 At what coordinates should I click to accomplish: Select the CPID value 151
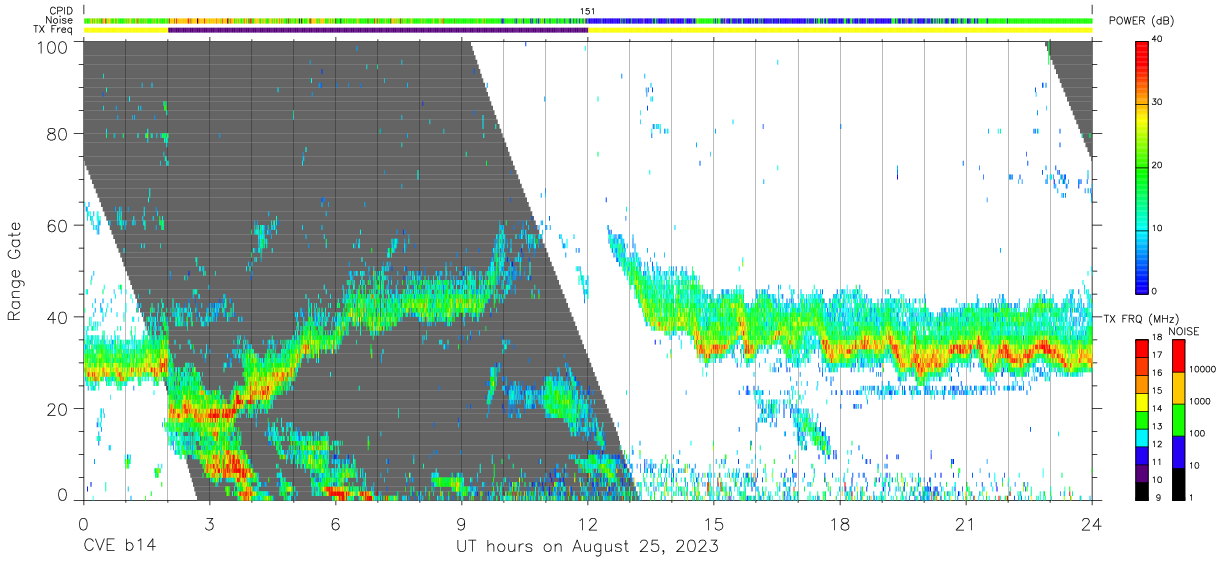[x=587, y=11]
